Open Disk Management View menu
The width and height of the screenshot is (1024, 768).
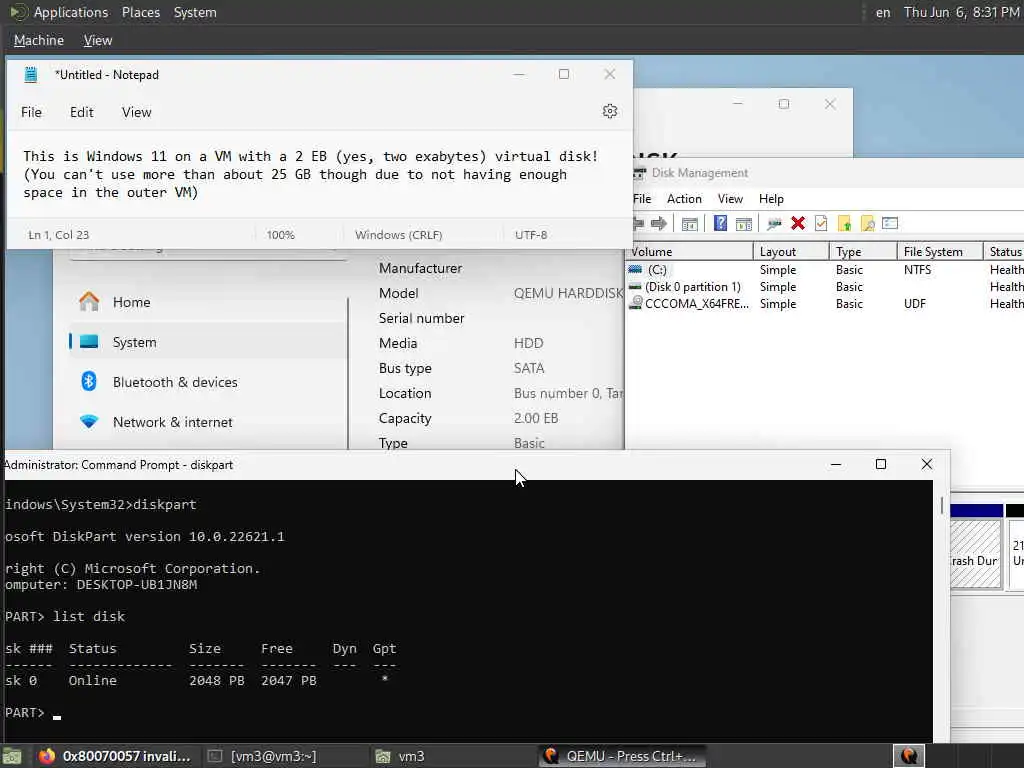point(730,199)
